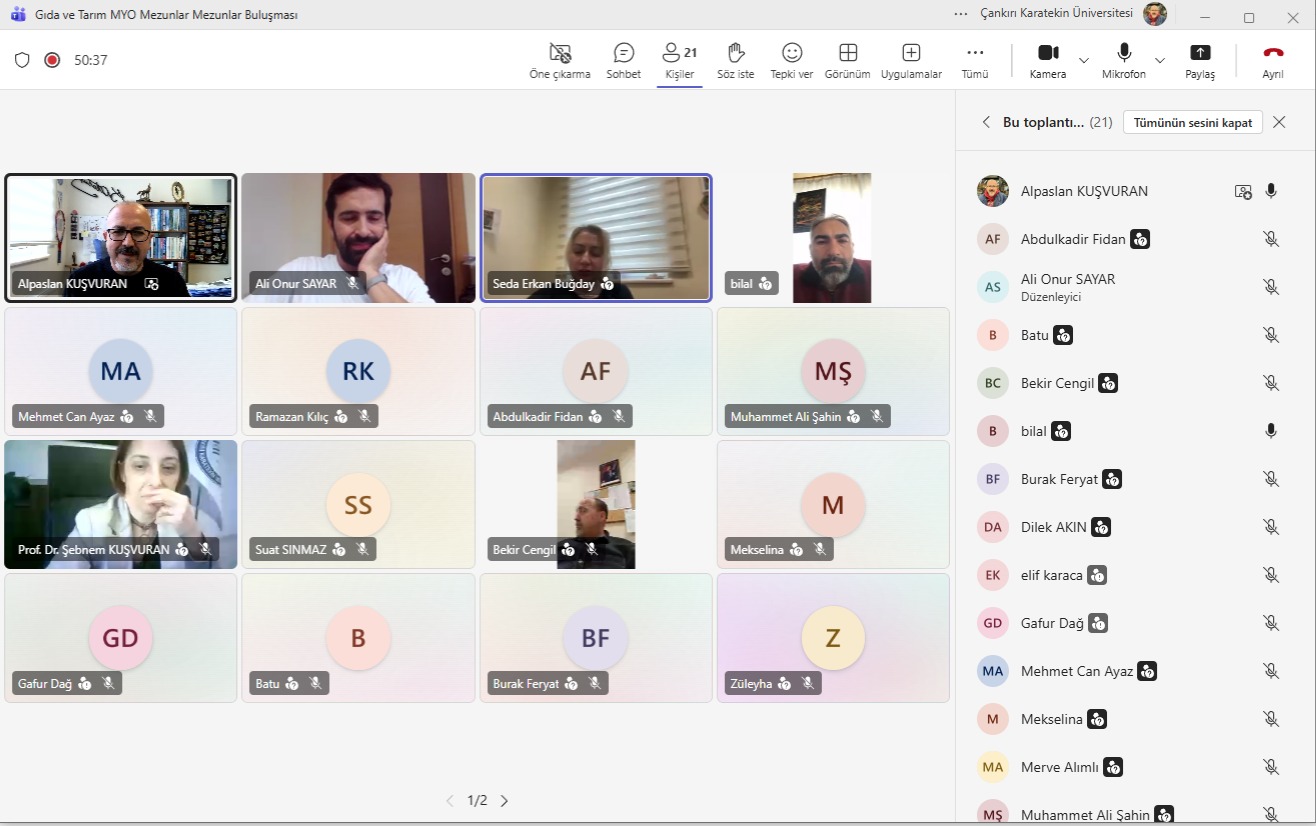Open the Sohbet chat panel
1316x826 pixels.
pos(623,60)
